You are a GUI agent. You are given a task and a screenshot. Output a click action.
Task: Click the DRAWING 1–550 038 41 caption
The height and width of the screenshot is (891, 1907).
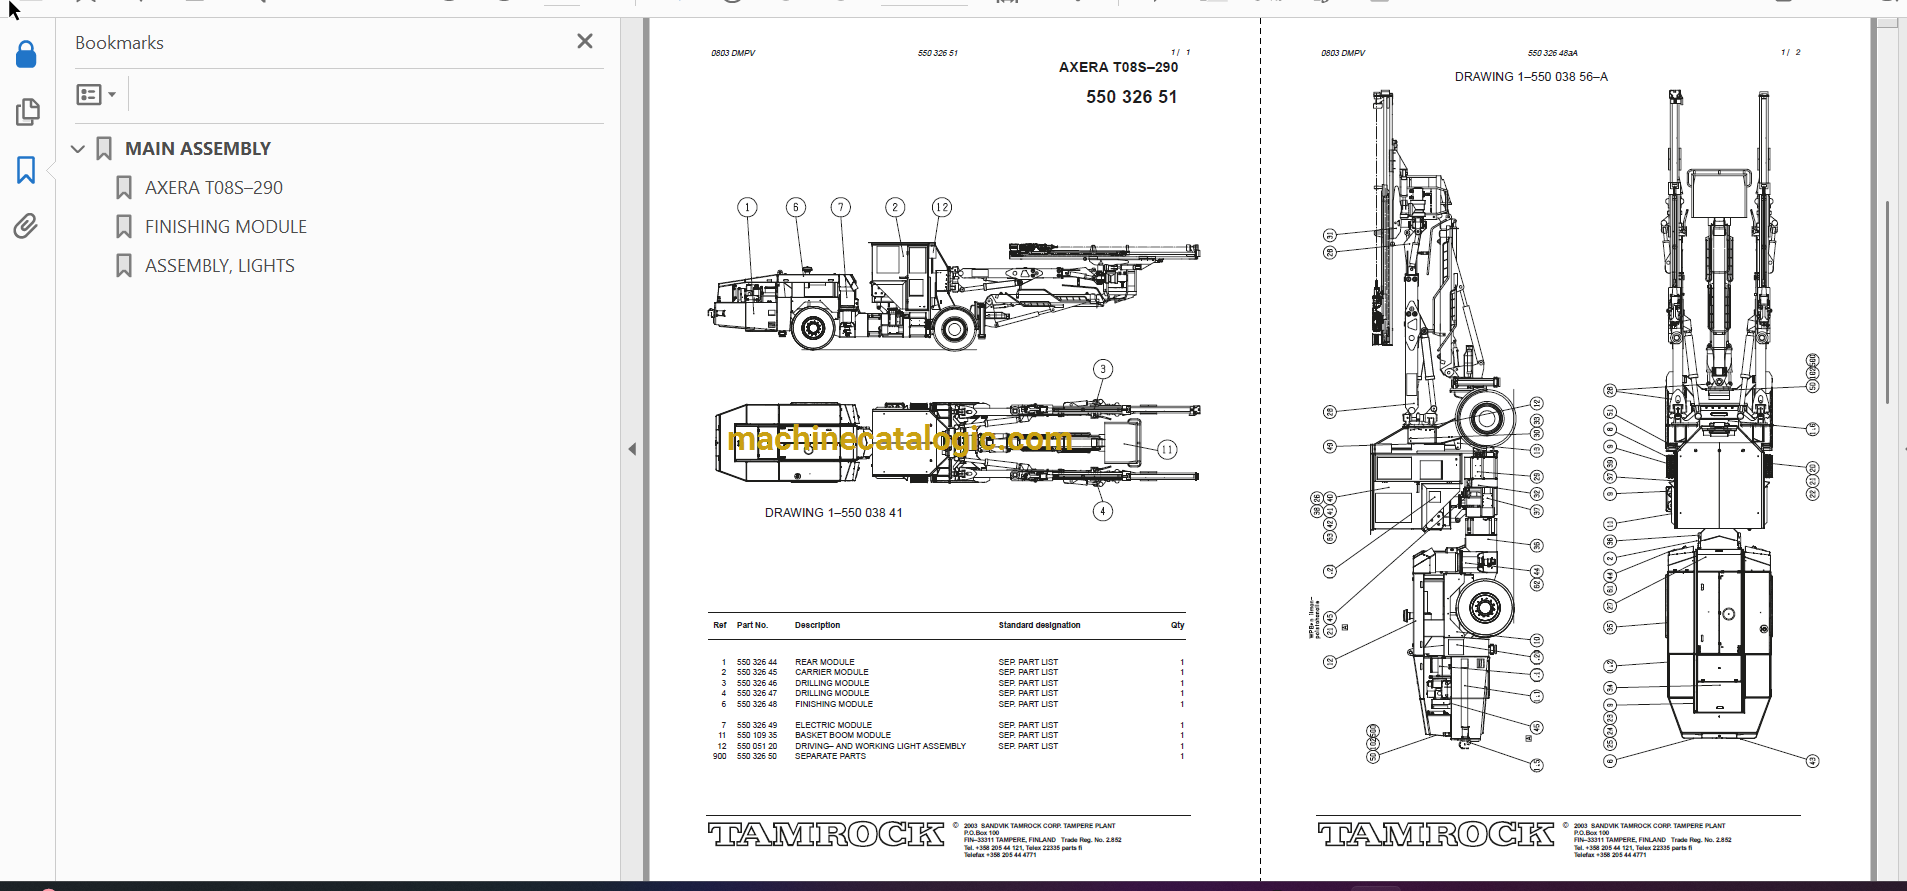click(834, 513)
